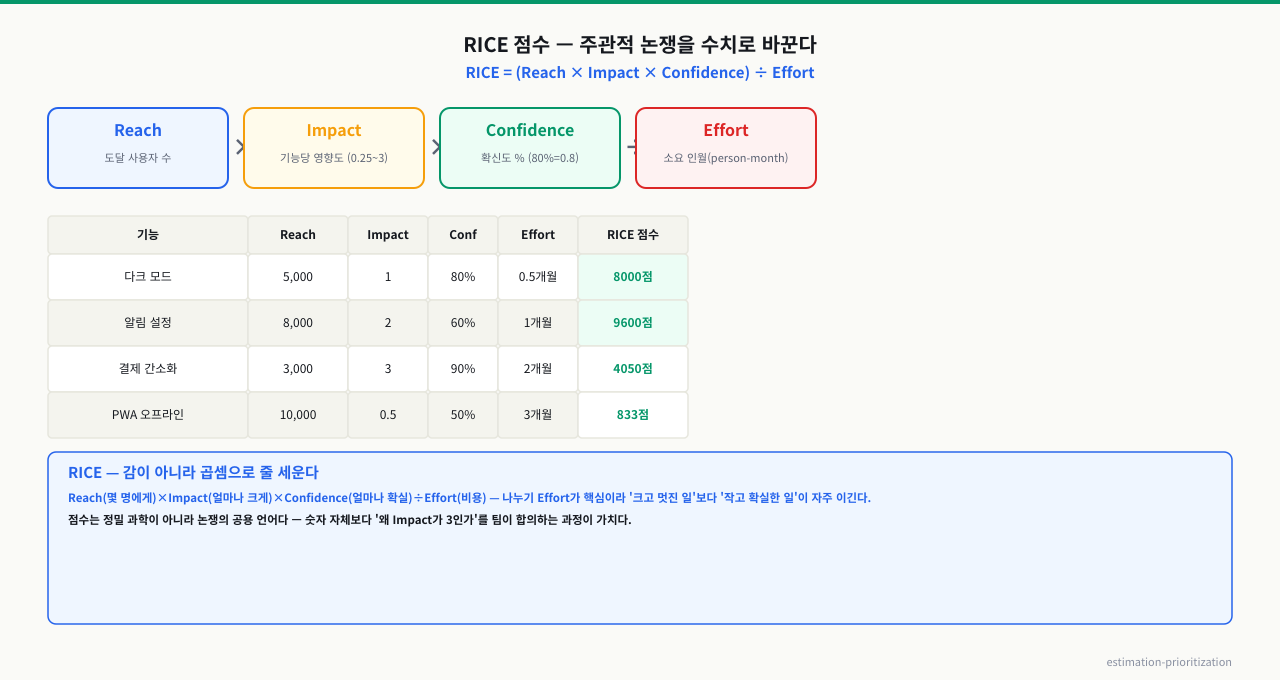Viewport: 1280px width, 680px height.
Task: Click the line starting '점수는 정밀 과학이 아니라'
Action: [350, 520]
